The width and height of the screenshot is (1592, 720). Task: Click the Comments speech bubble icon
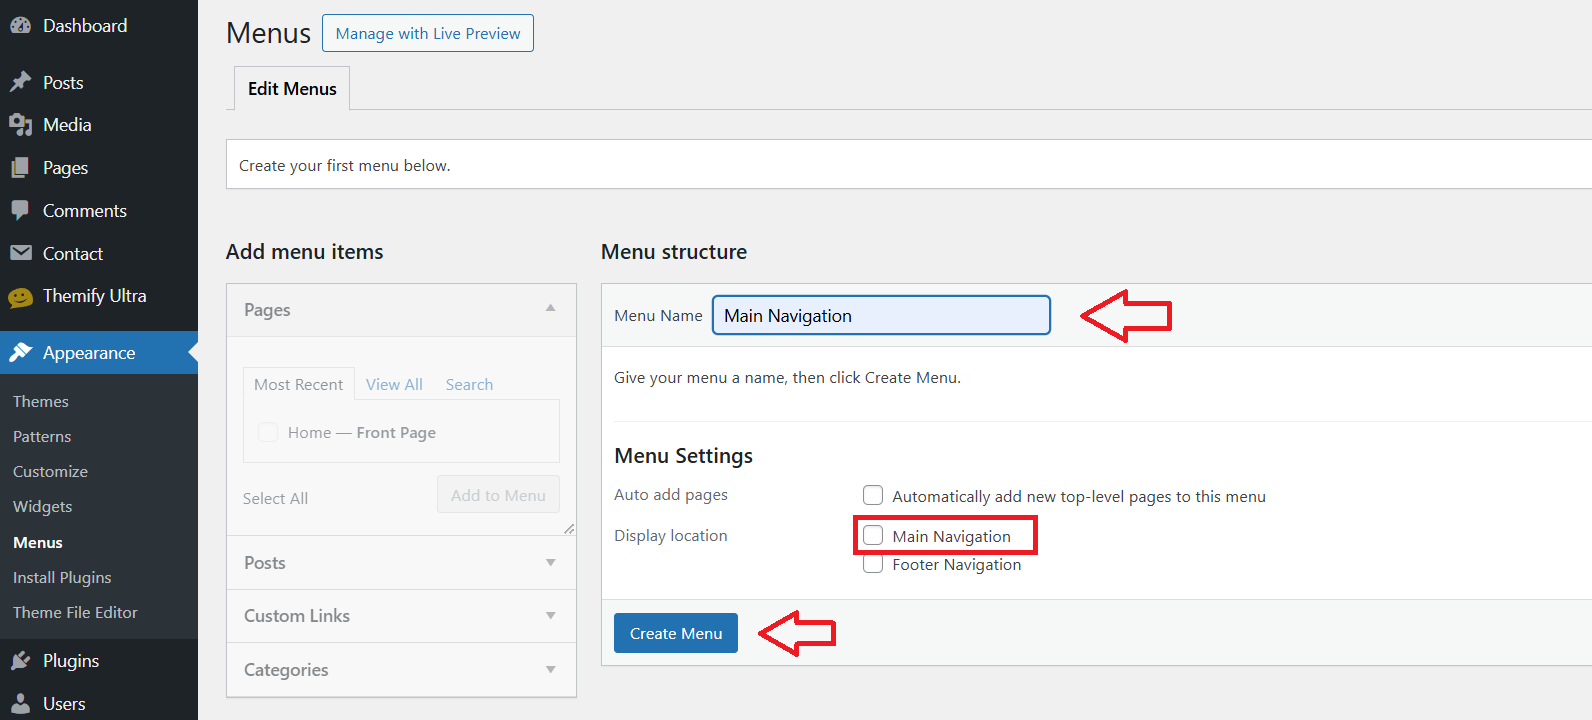coord(20,211)
